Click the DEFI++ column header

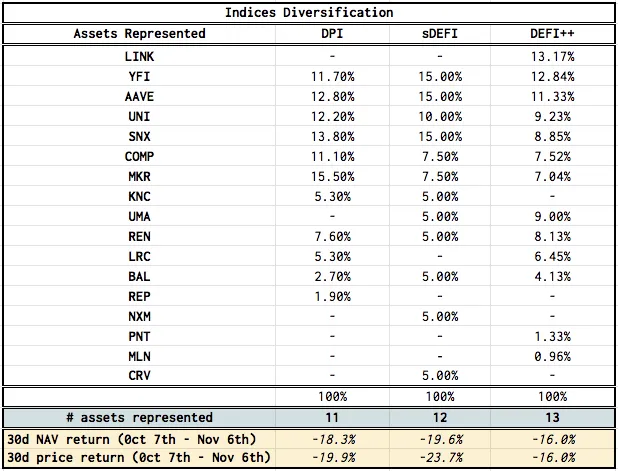[552, 34]
